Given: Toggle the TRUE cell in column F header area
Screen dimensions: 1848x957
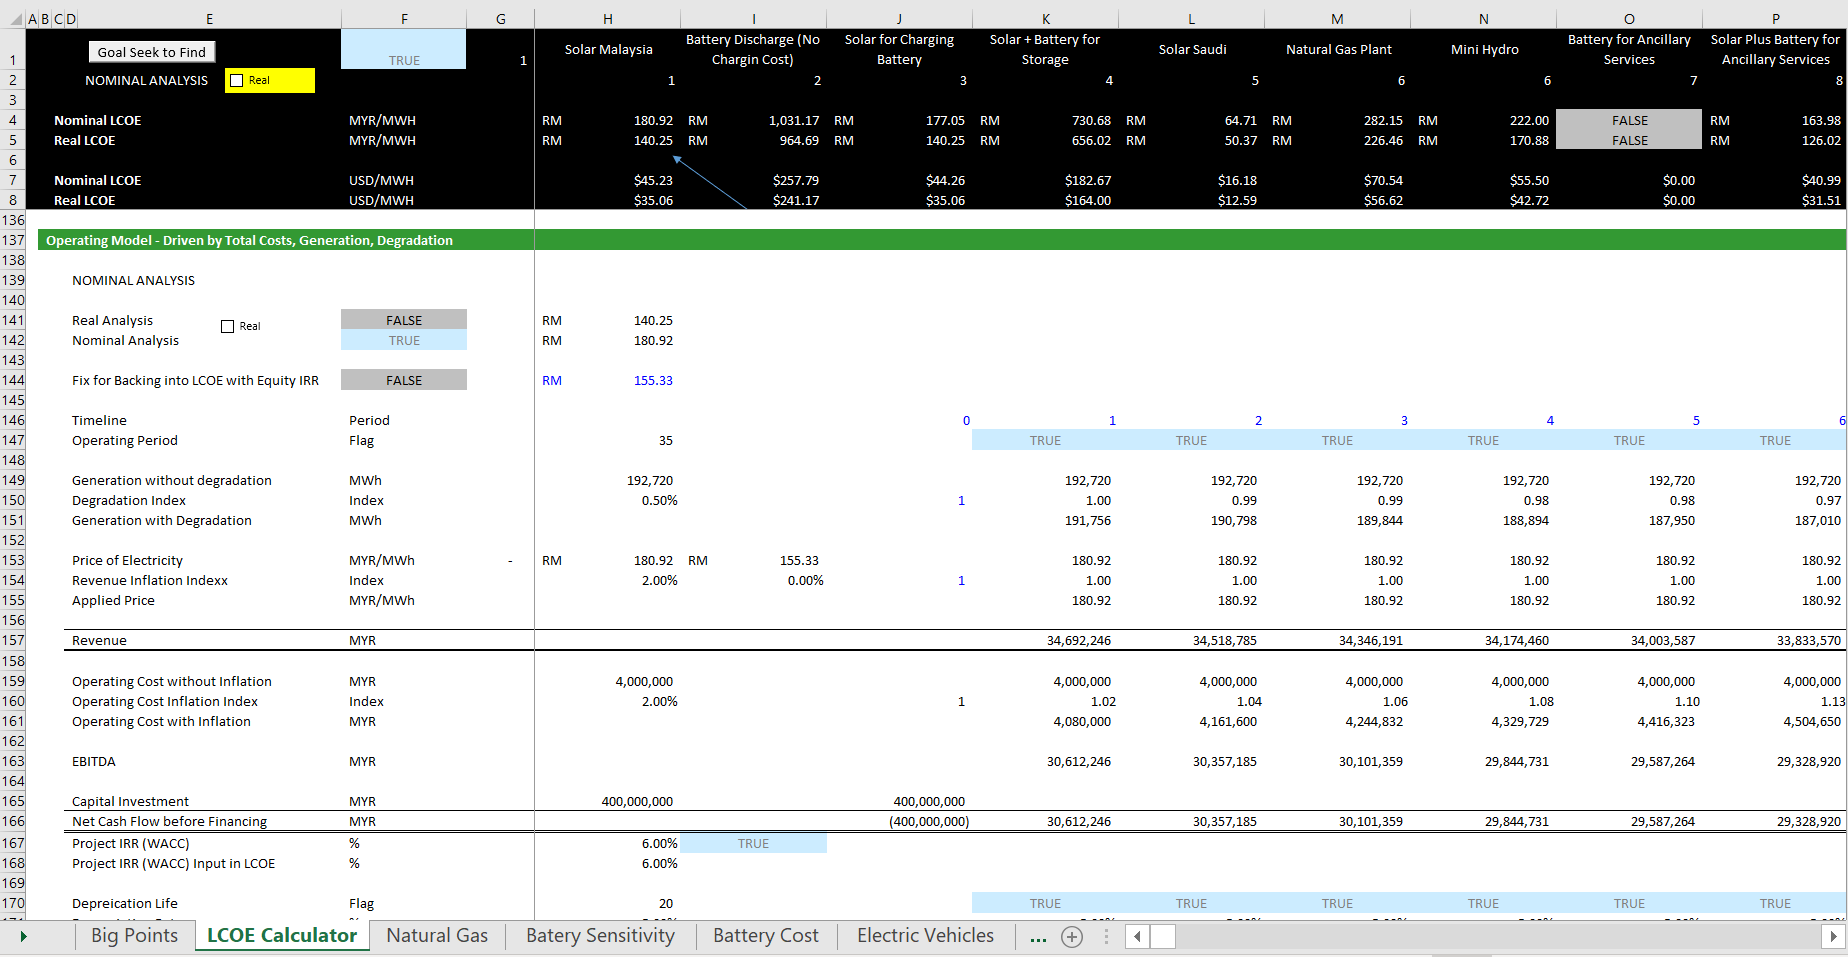Looking at the screenshot, I should click(404, 48).
